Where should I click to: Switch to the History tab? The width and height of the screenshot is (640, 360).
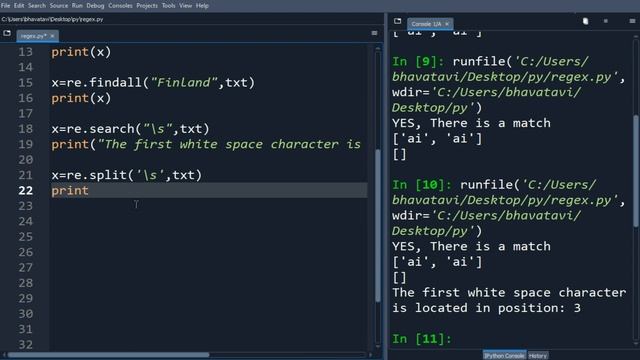tap(538, 356)
